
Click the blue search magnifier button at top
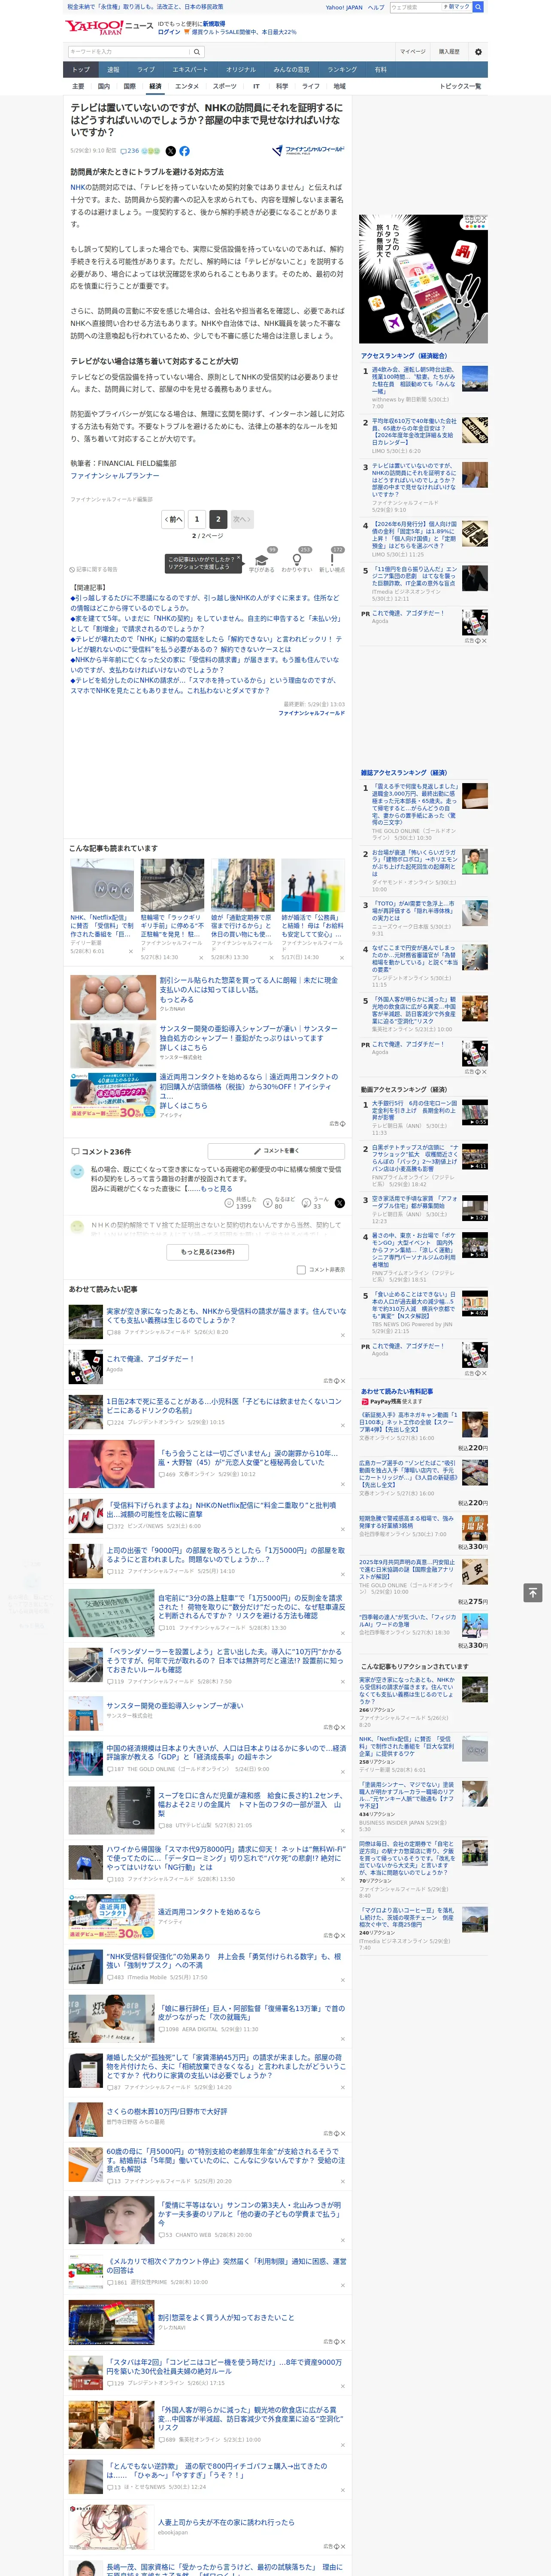click(x=478, y=7)
